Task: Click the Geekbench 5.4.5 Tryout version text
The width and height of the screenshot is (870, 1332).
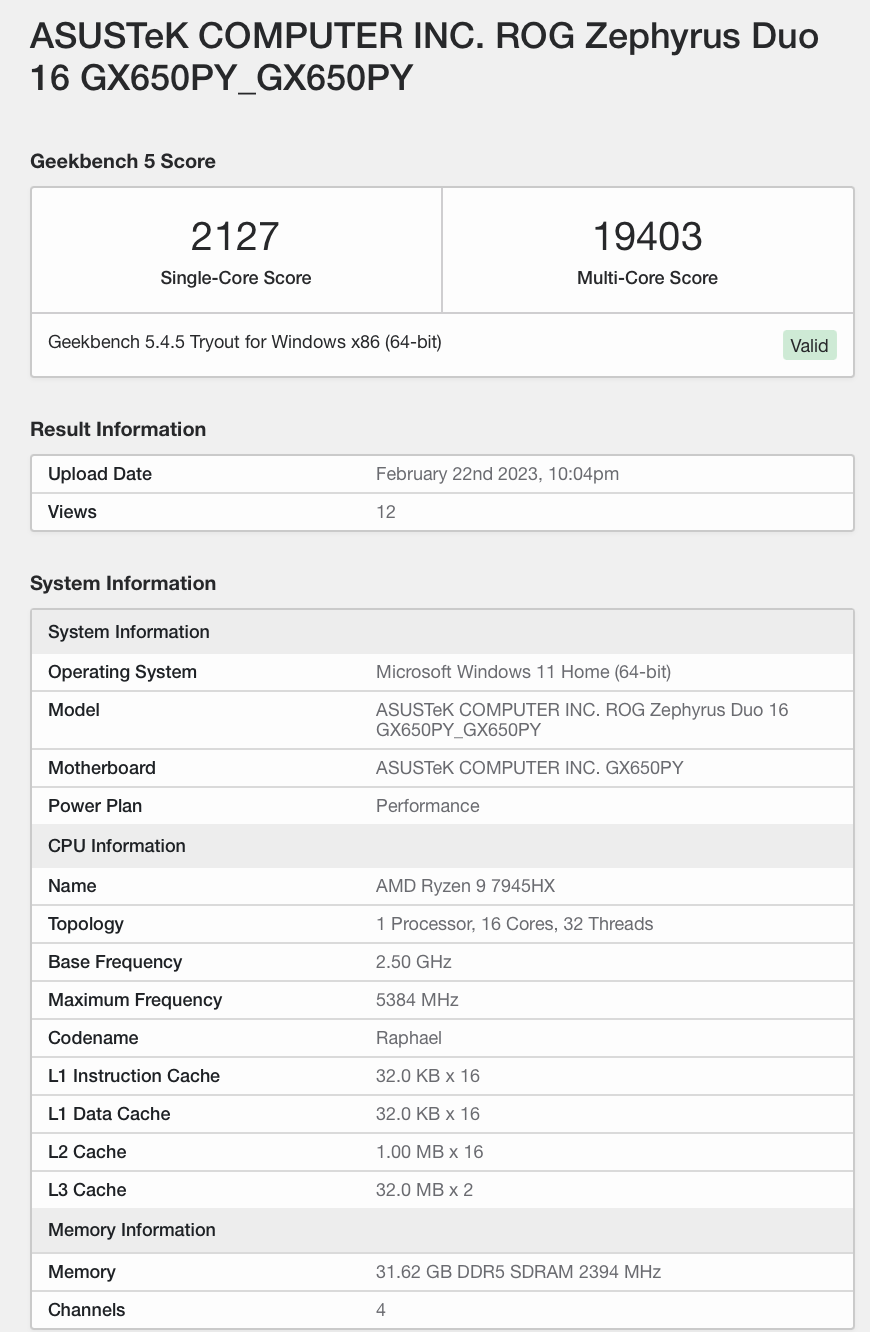Action: [245, 342]
